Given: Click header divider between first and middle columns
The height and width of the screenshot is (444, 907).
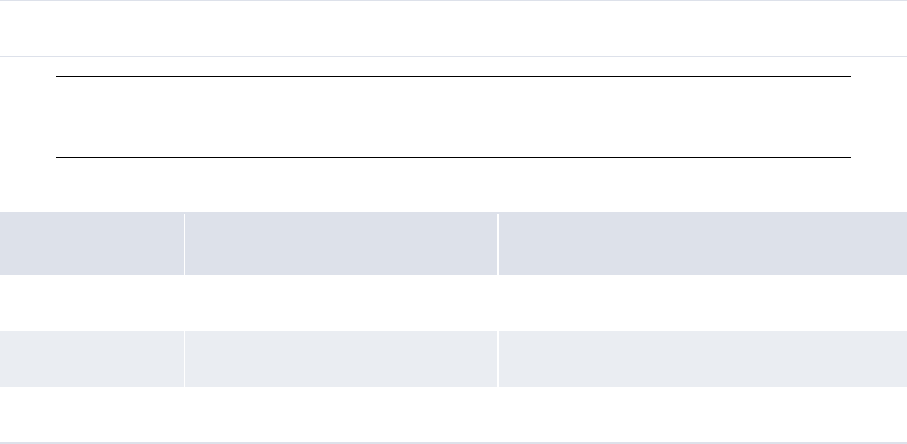Looking at the screenshot, I should 185,243.
